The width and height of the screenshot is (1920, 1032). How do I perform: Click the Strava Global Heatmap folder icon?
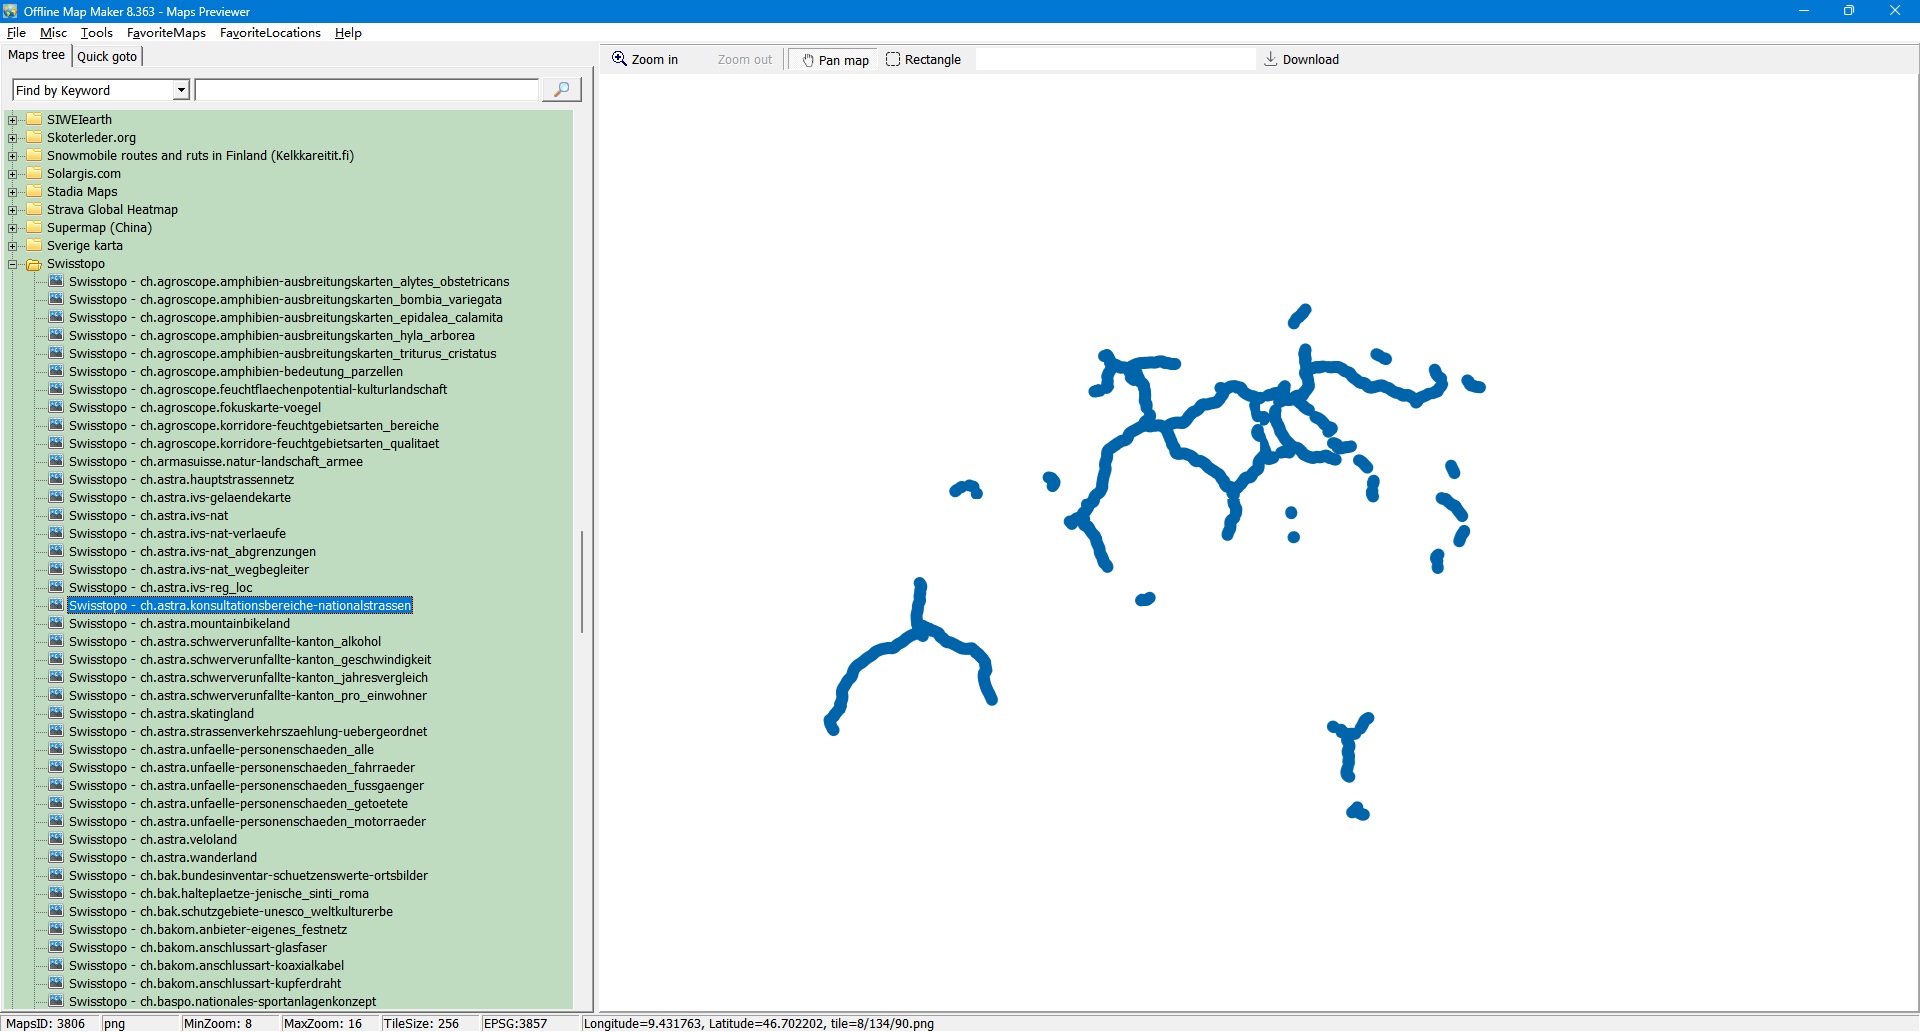[x=34, y=210]
